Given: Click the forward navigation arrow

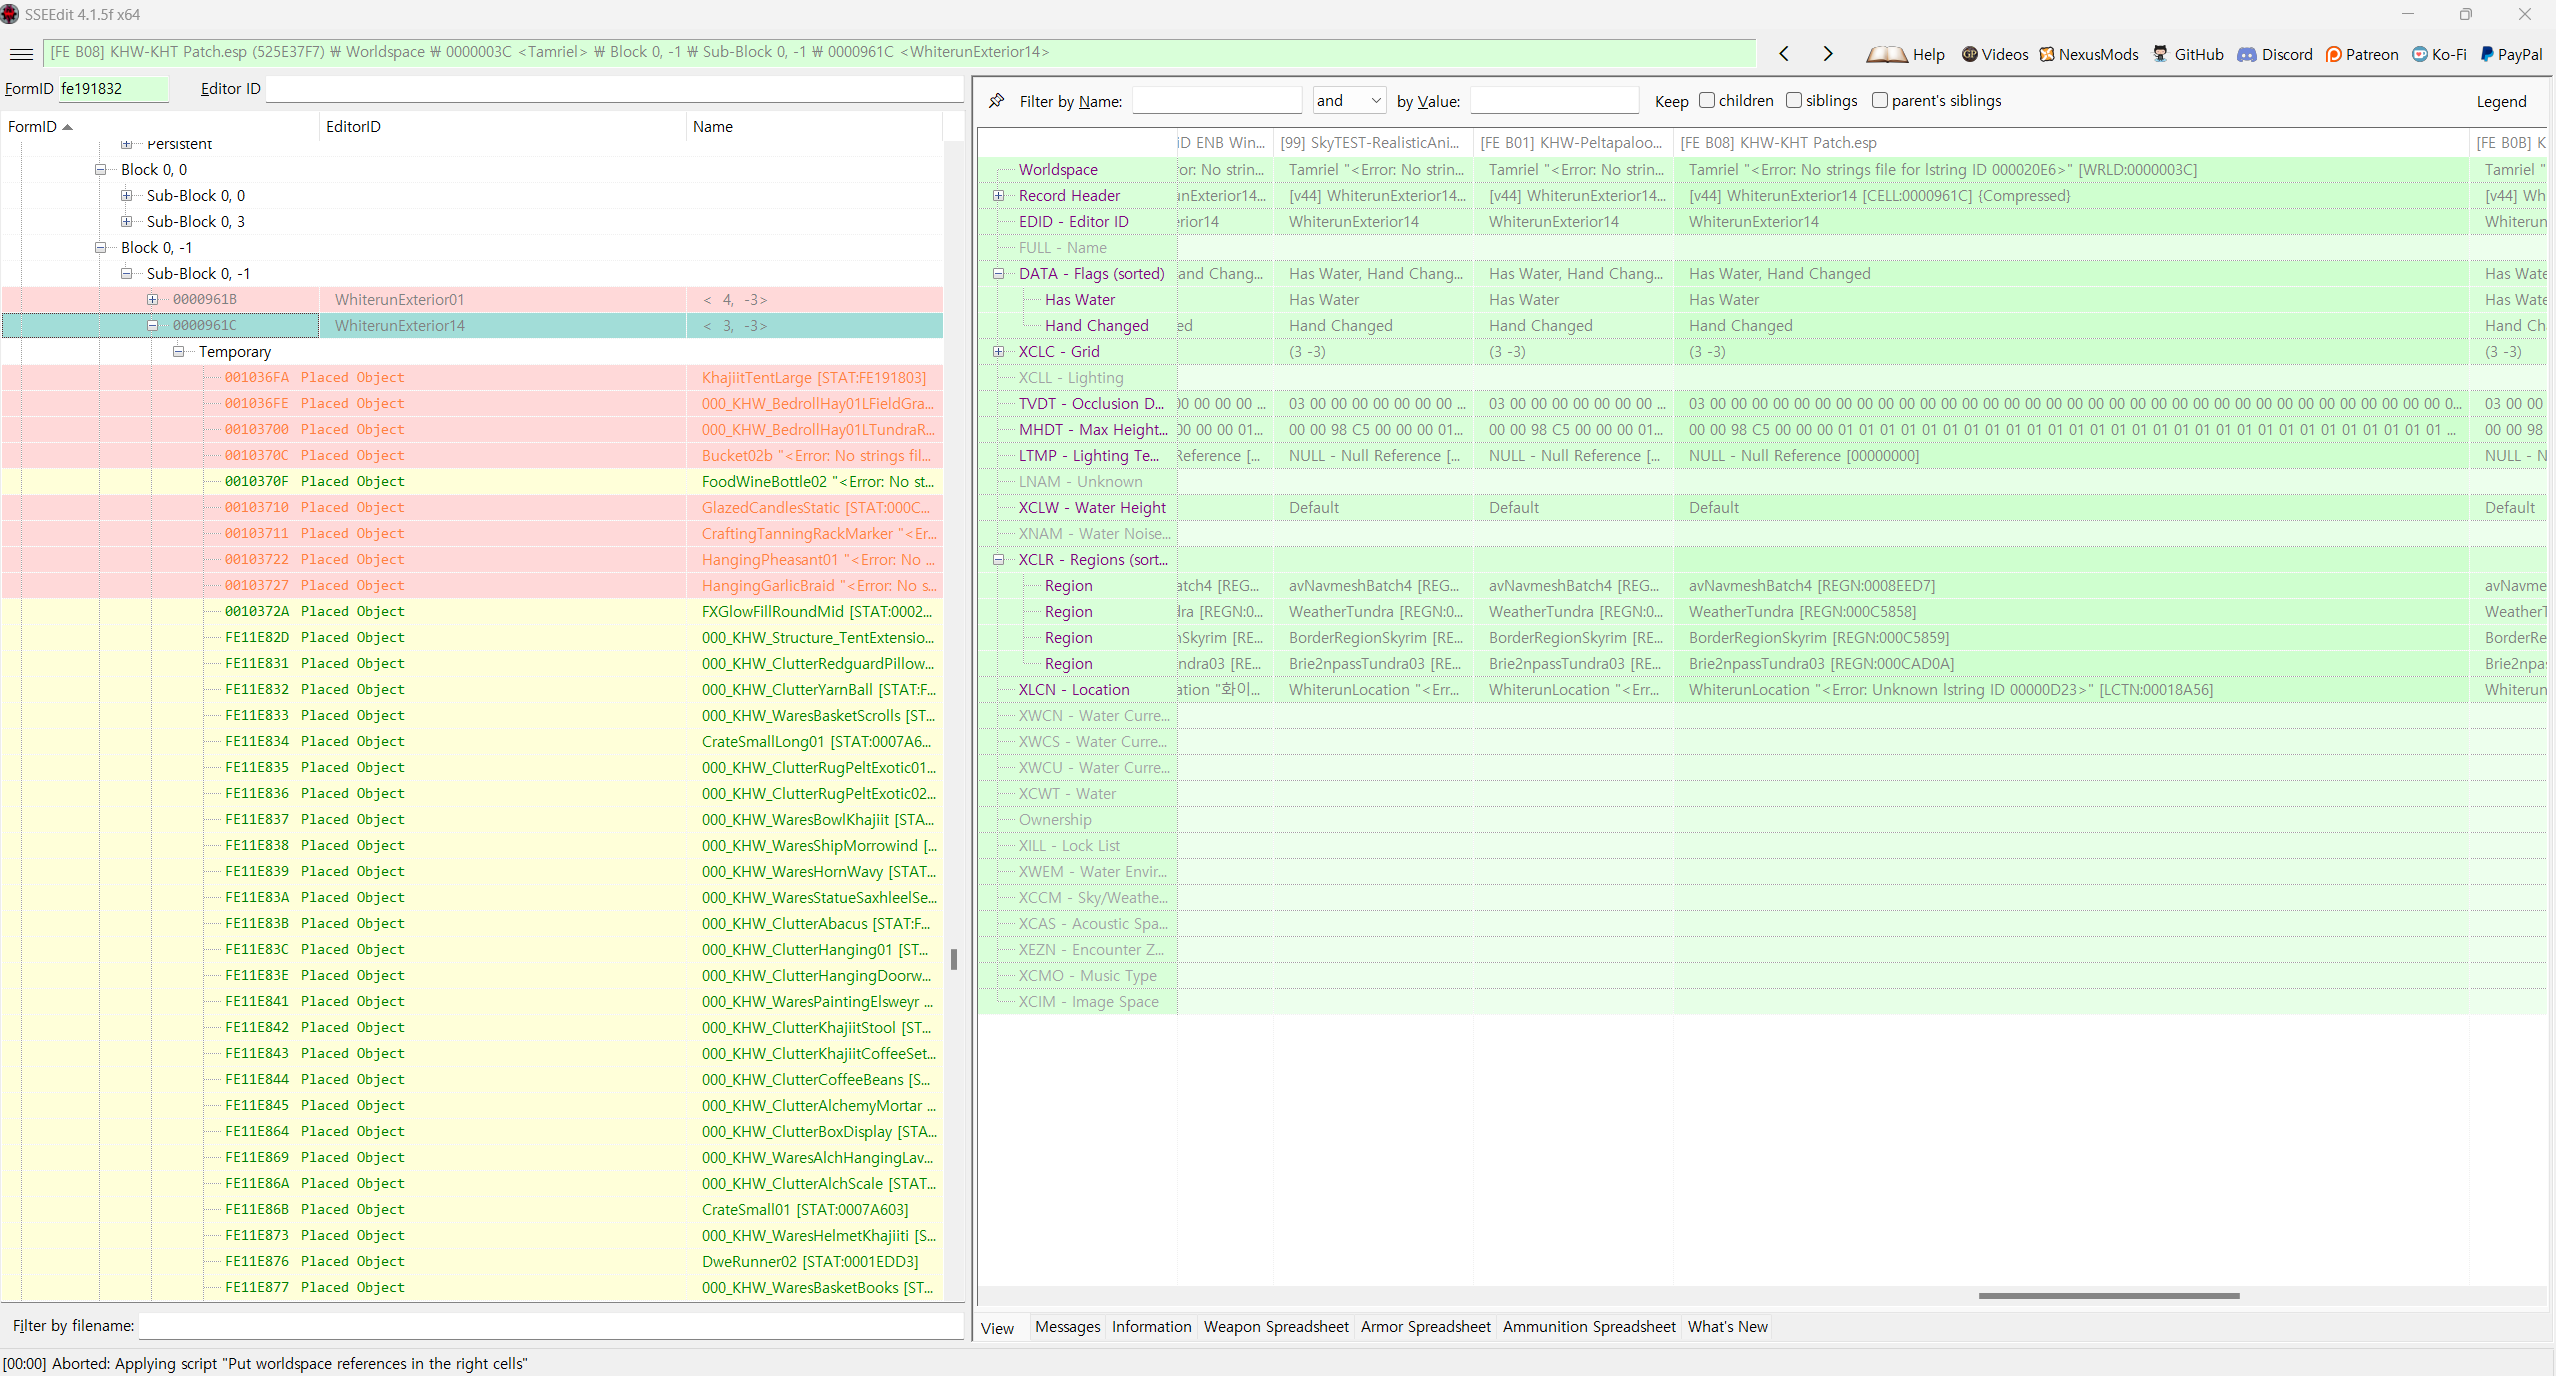Looking at the screenshot, I should [1827, 54].
